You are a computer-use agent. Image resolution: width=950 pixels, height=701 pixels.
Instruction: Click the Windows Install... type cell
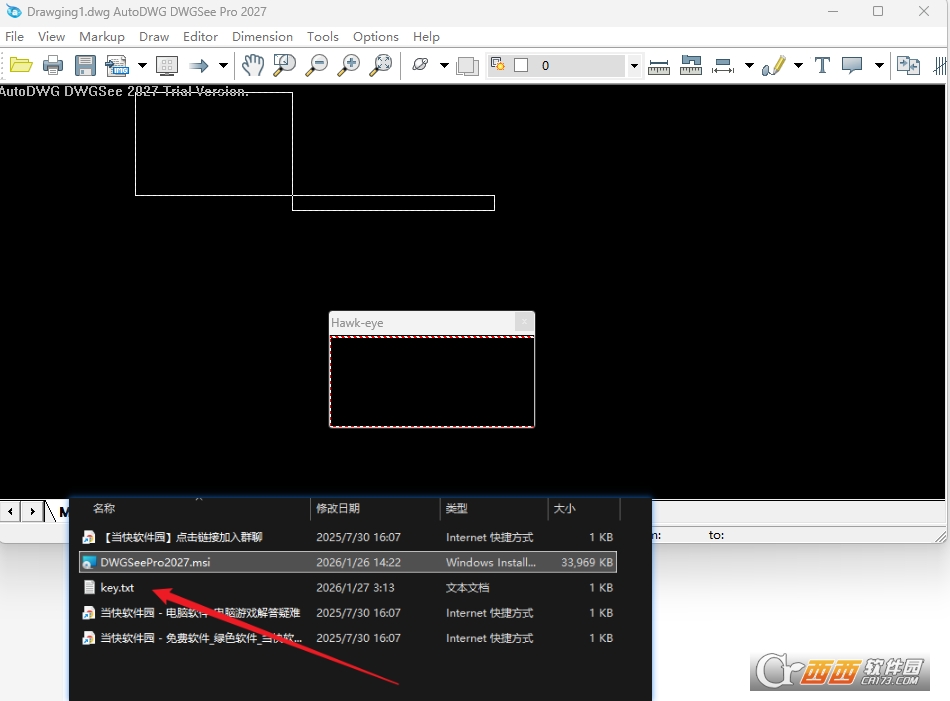[491, 562]
